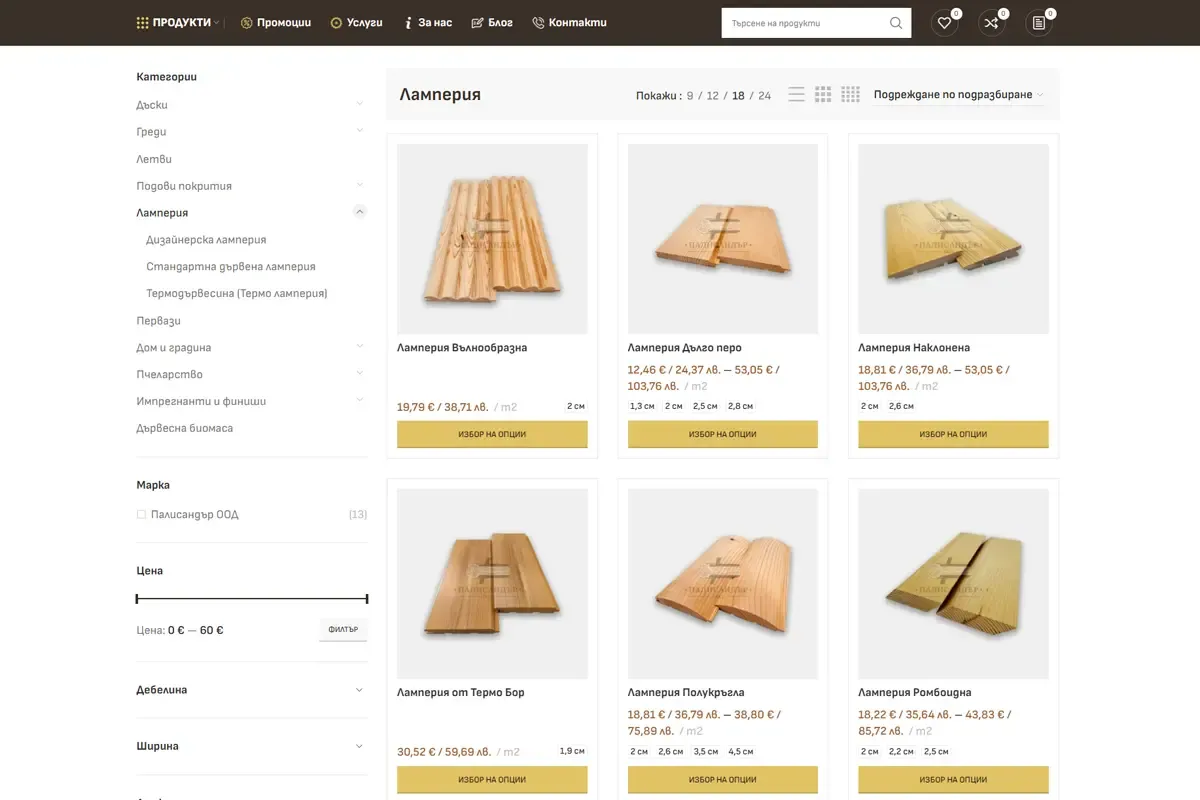Switch to list view layout
This screenshot has height=800, width=1200.
[x=796, y=95]
